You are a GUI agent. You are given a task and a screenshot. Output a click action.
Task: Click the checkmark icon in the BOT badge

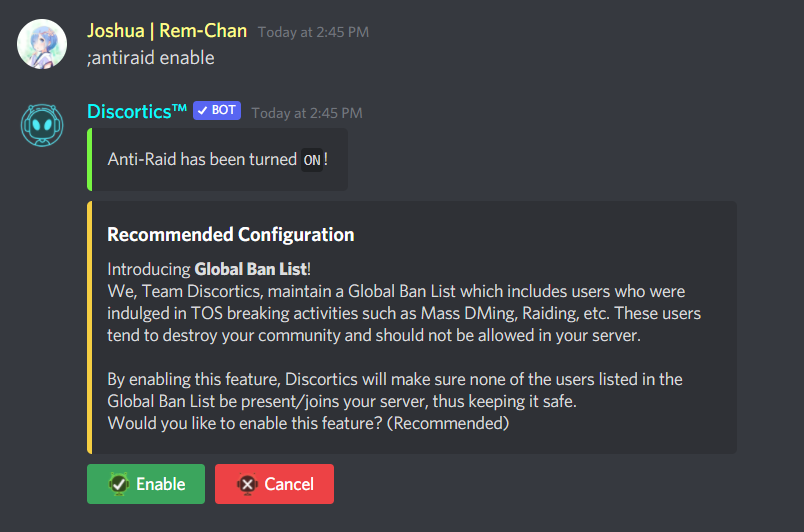pos(203,110)
